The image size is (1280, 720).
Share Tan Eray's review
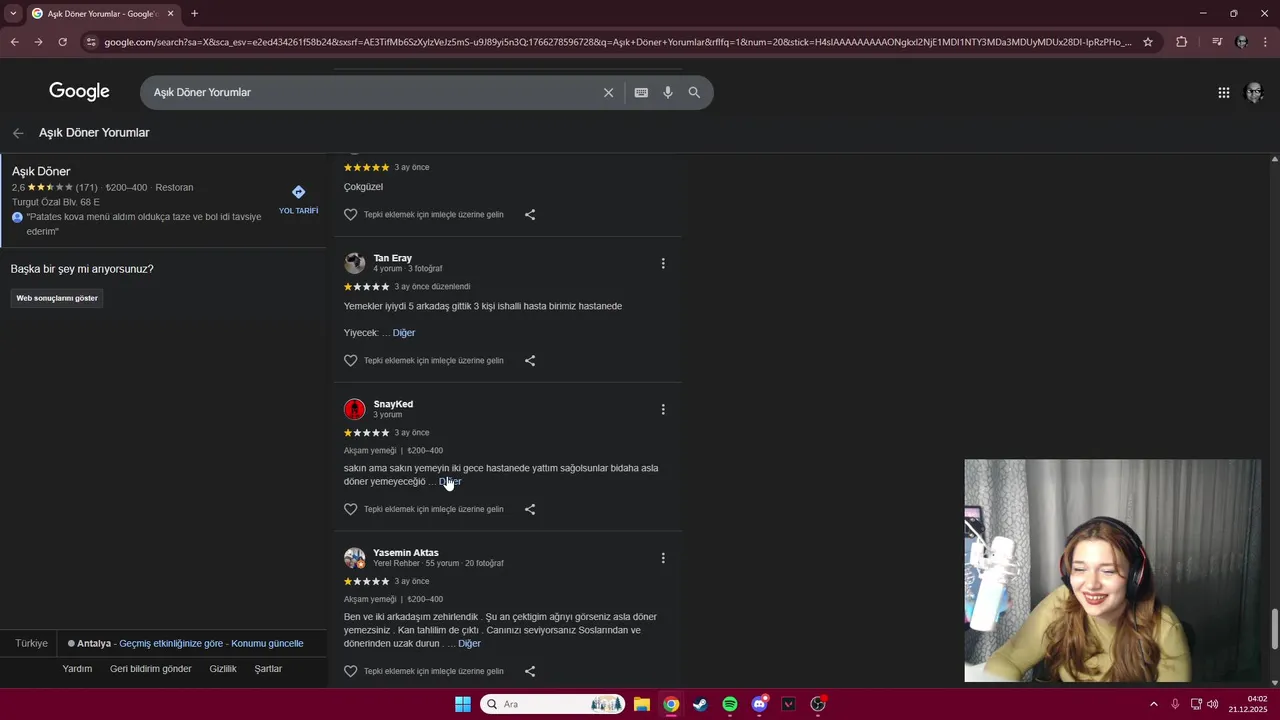pos(530,361)
